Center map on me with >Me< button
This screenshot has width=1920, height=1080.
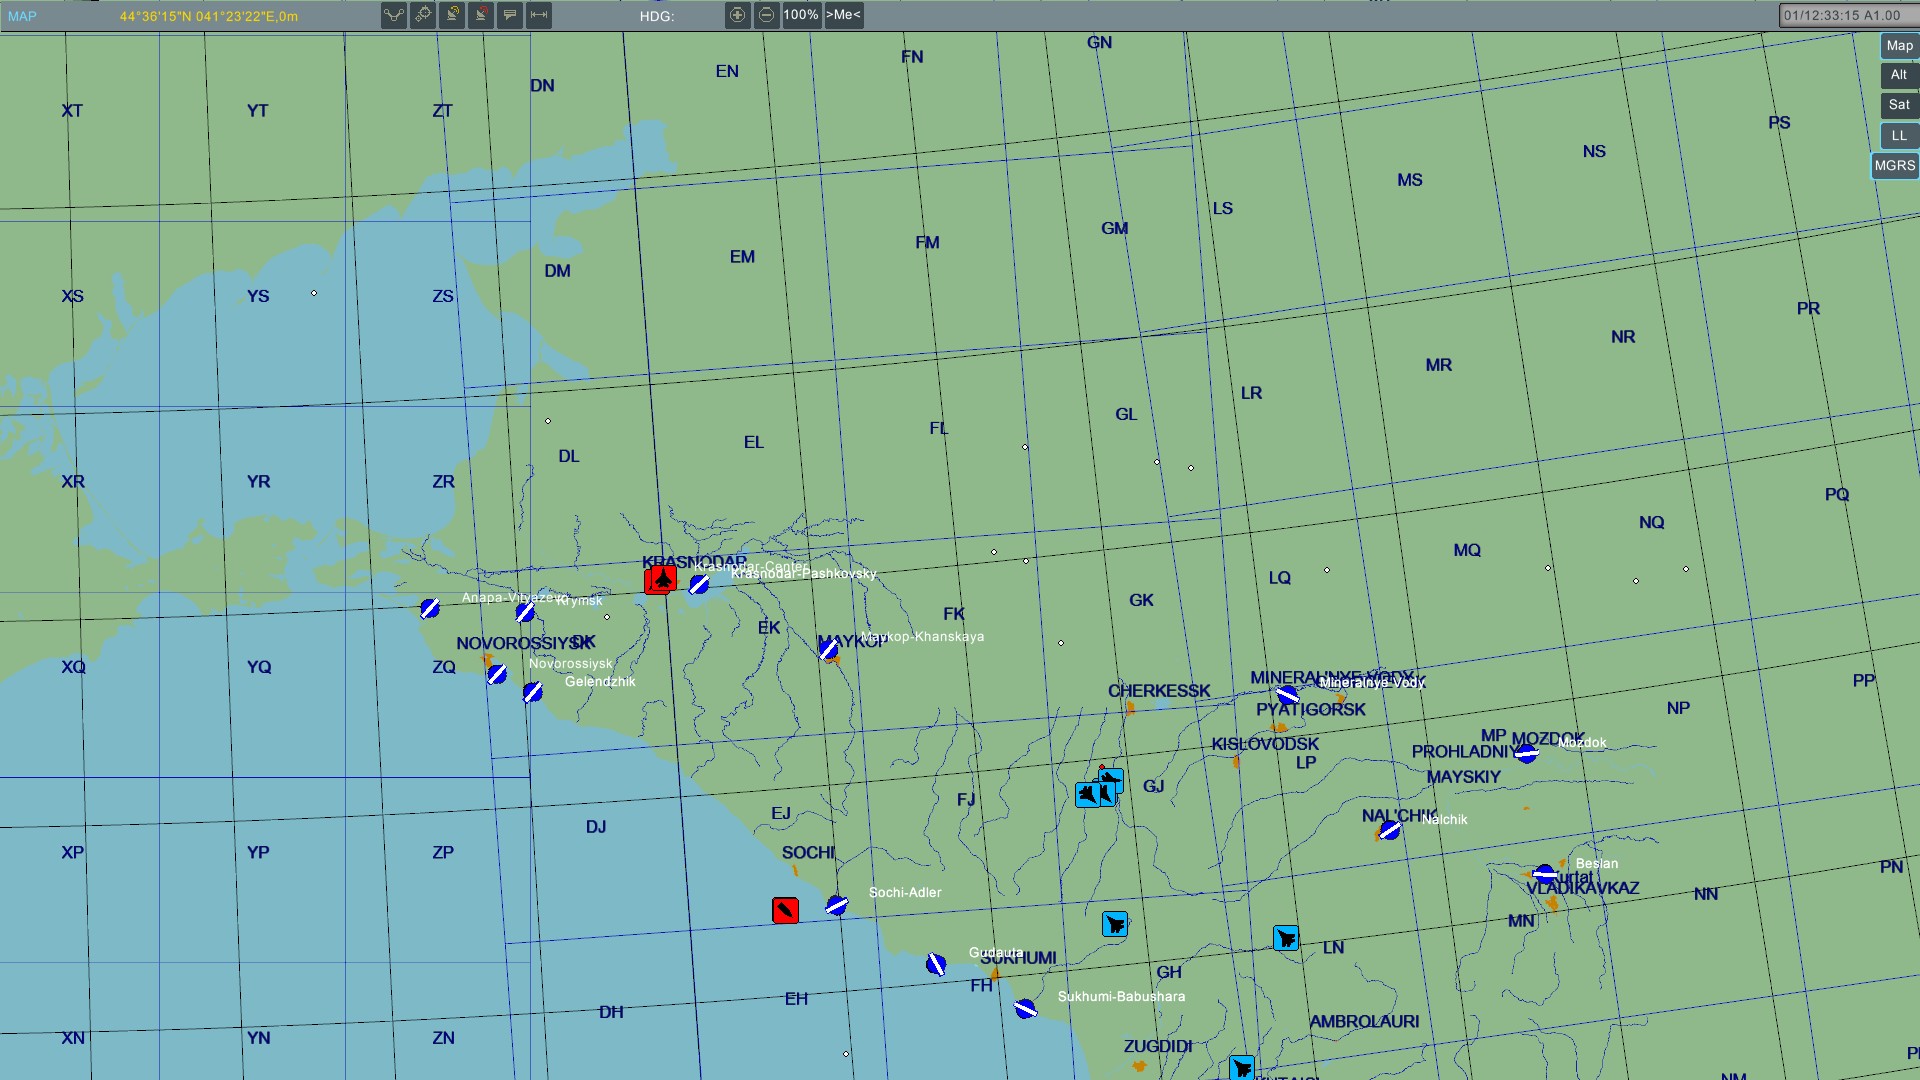point(843,15)
